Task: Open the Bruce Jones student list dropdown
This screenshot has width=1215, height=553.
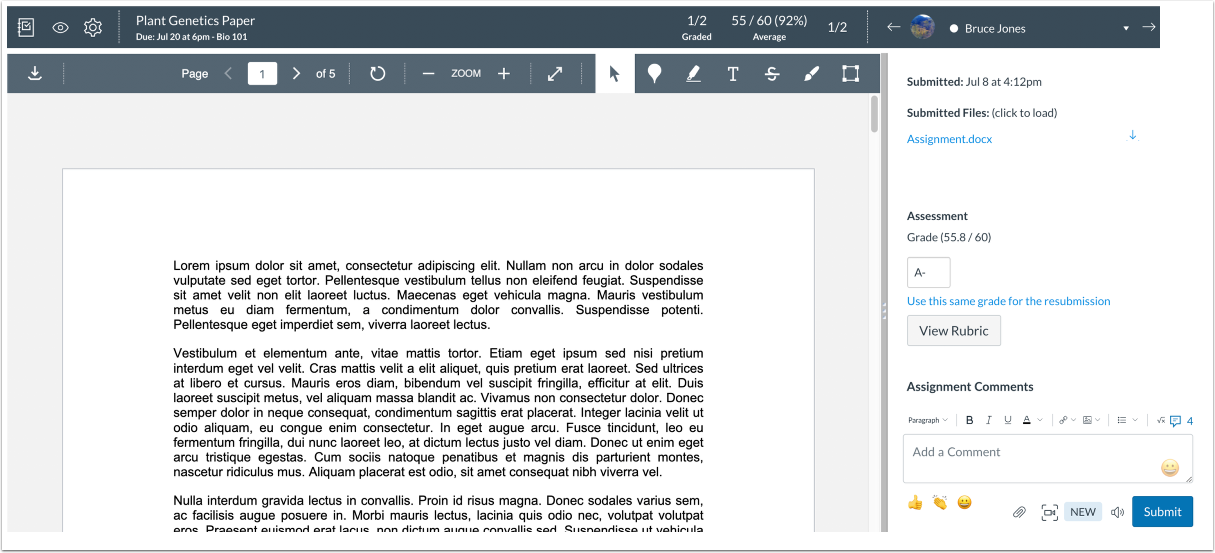Action: (1127, 29)
